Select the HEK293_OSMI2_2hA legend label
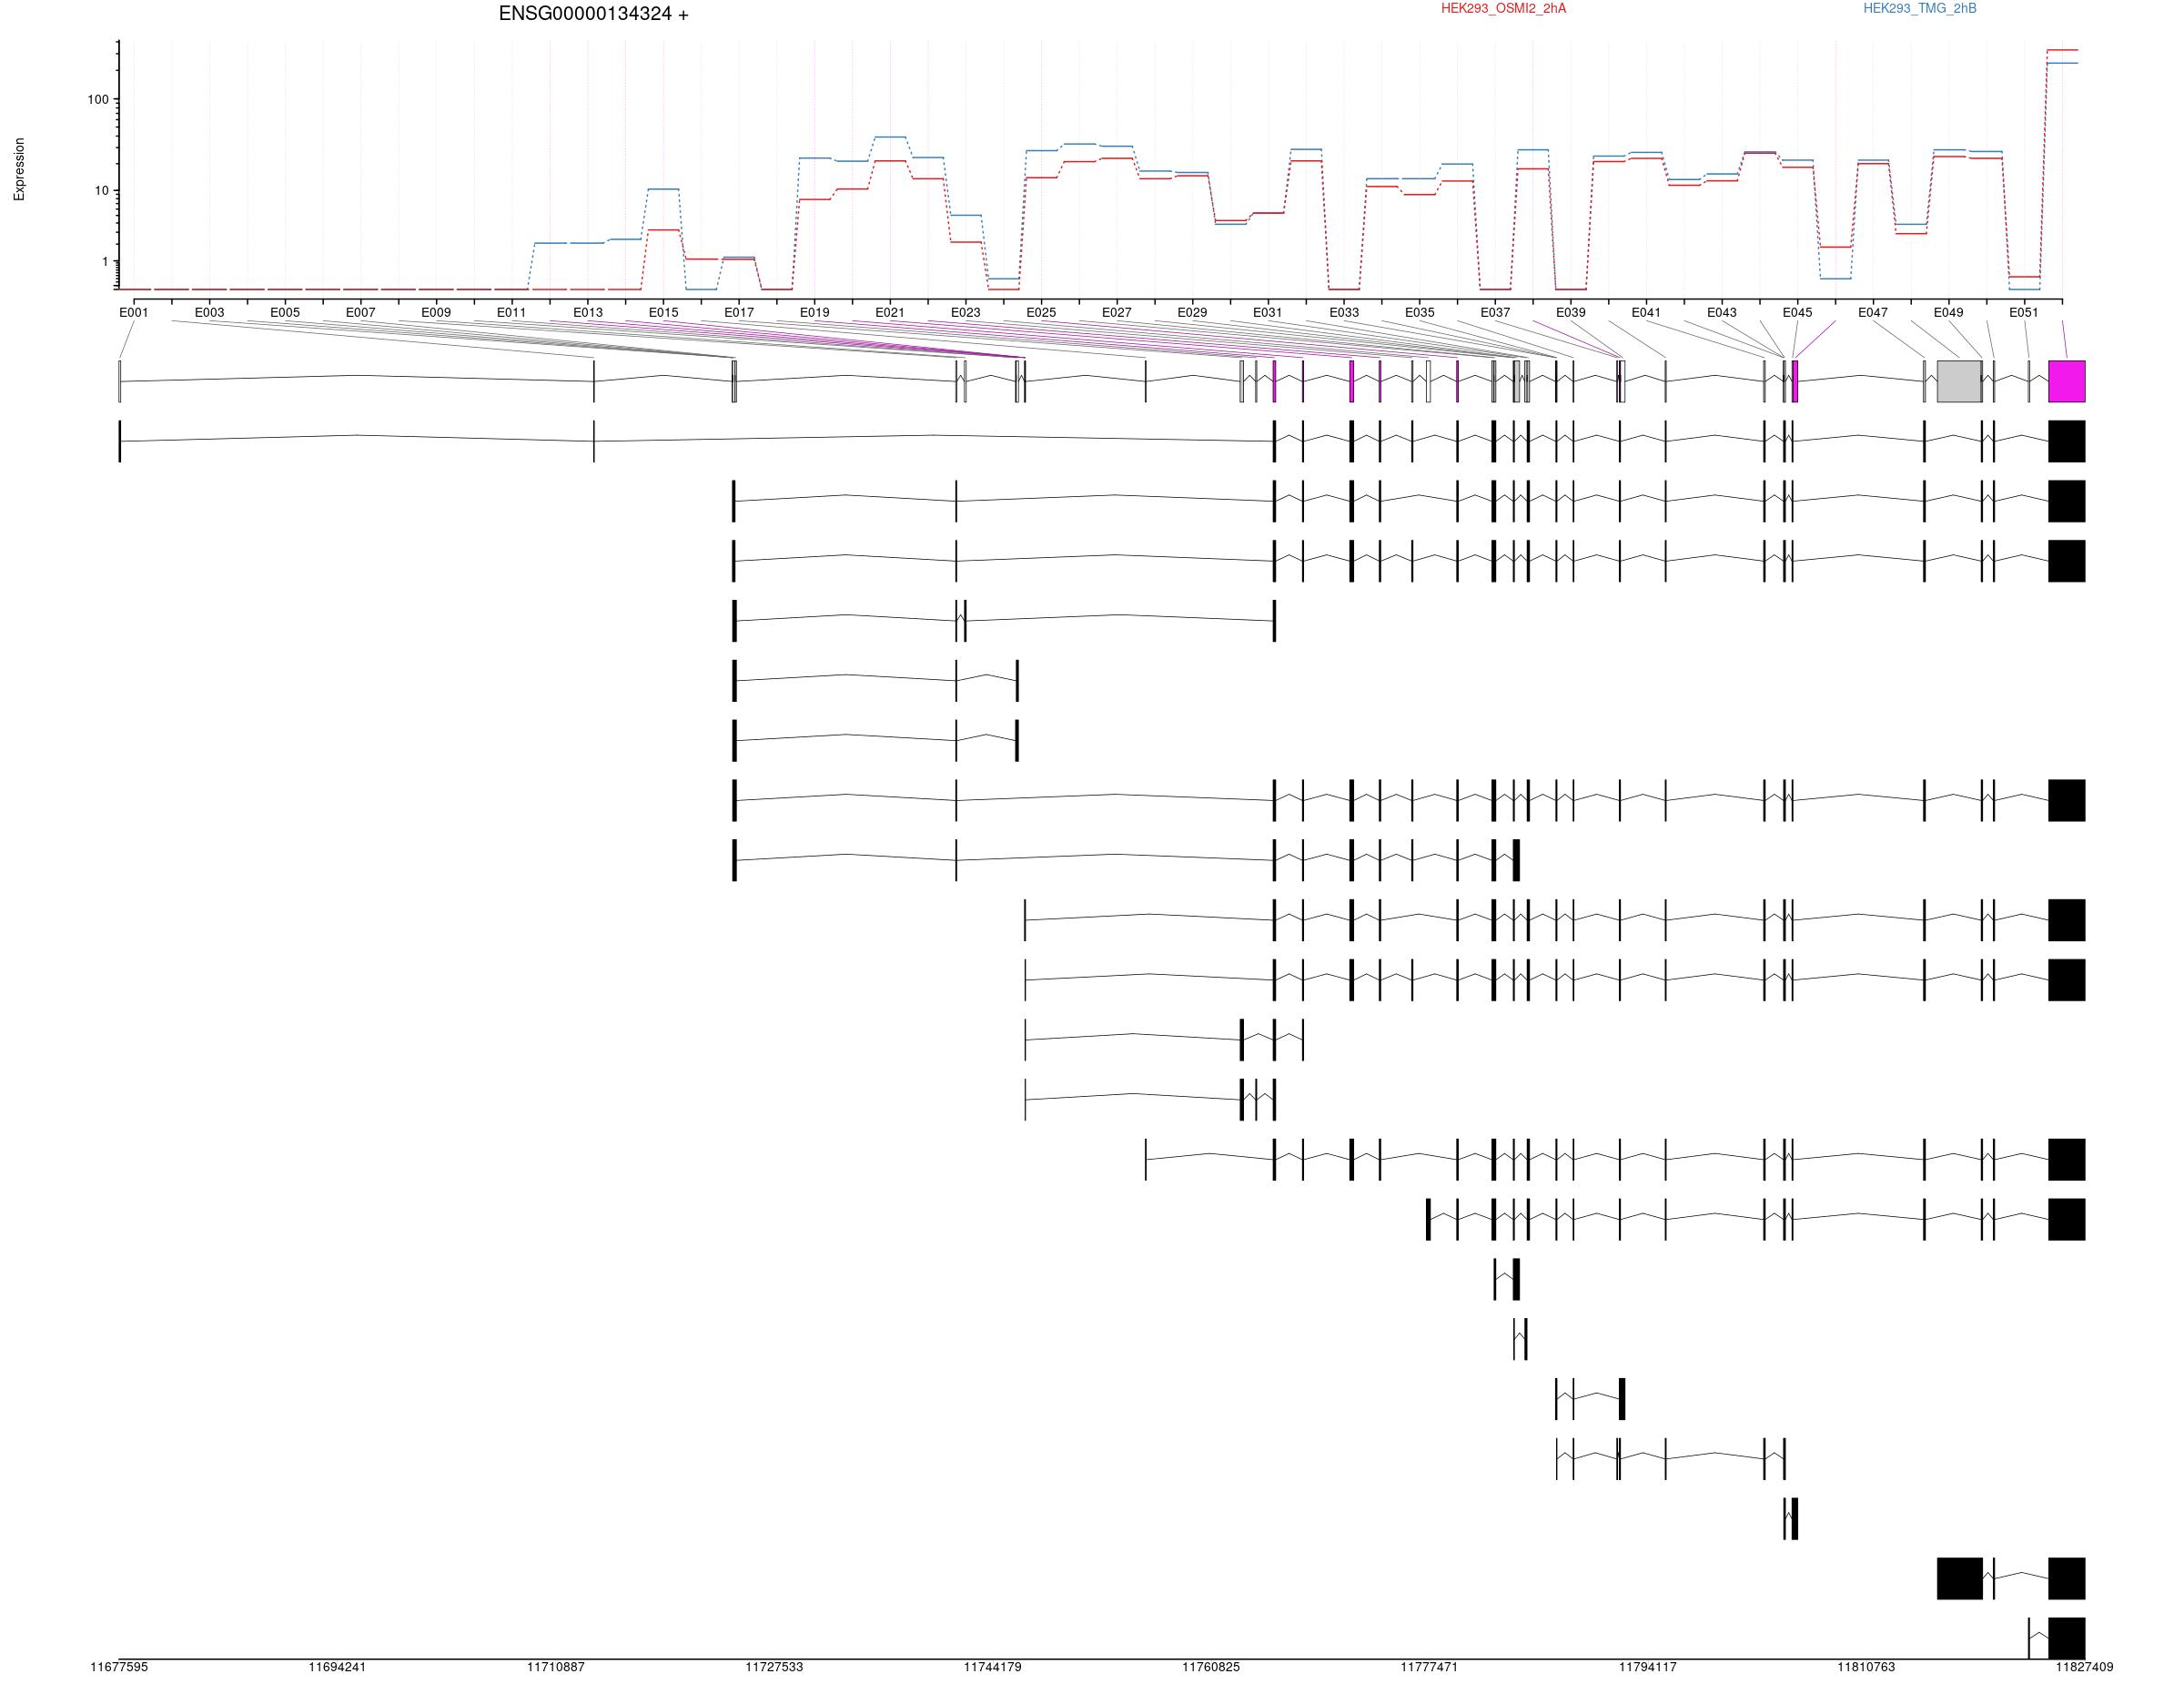Image resolution: width=2184 pixels, height=1684 pixels. coord(1503,9)
